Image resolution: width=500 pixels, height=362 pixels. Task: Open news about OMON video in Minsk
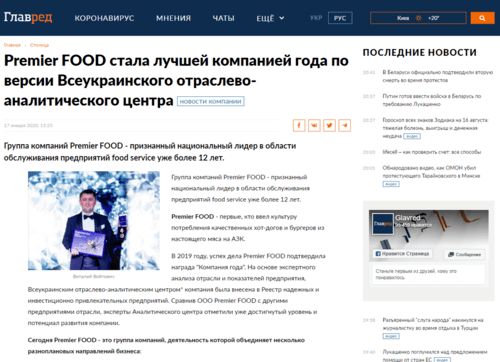431,172
